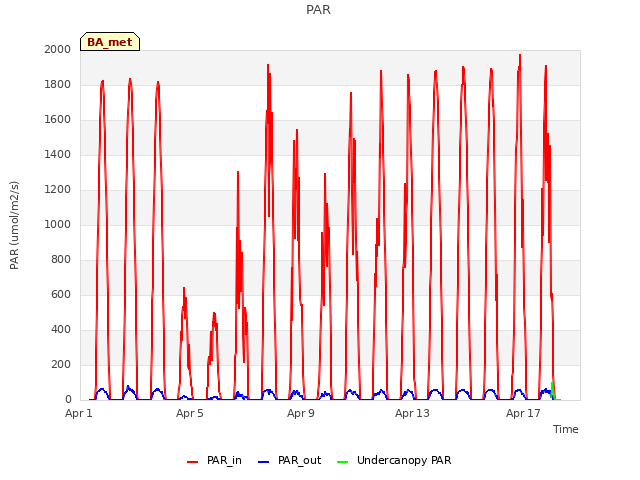Click the PAR chart title

point(318,10)
